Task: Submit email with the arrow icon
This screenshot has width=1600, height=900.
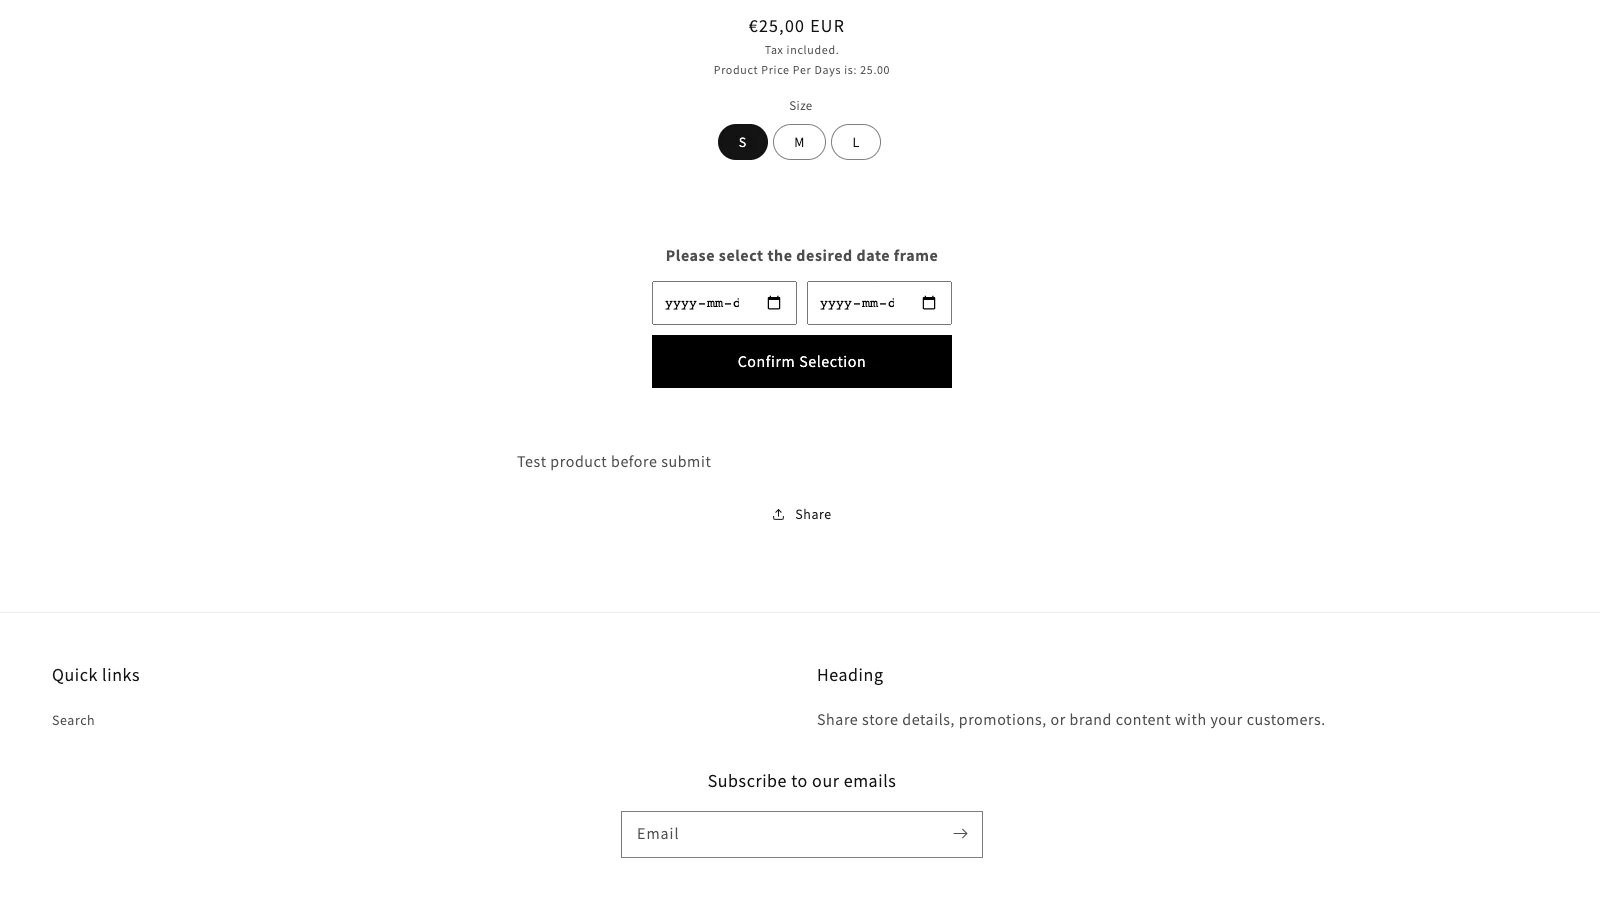Action: [960, 834]
